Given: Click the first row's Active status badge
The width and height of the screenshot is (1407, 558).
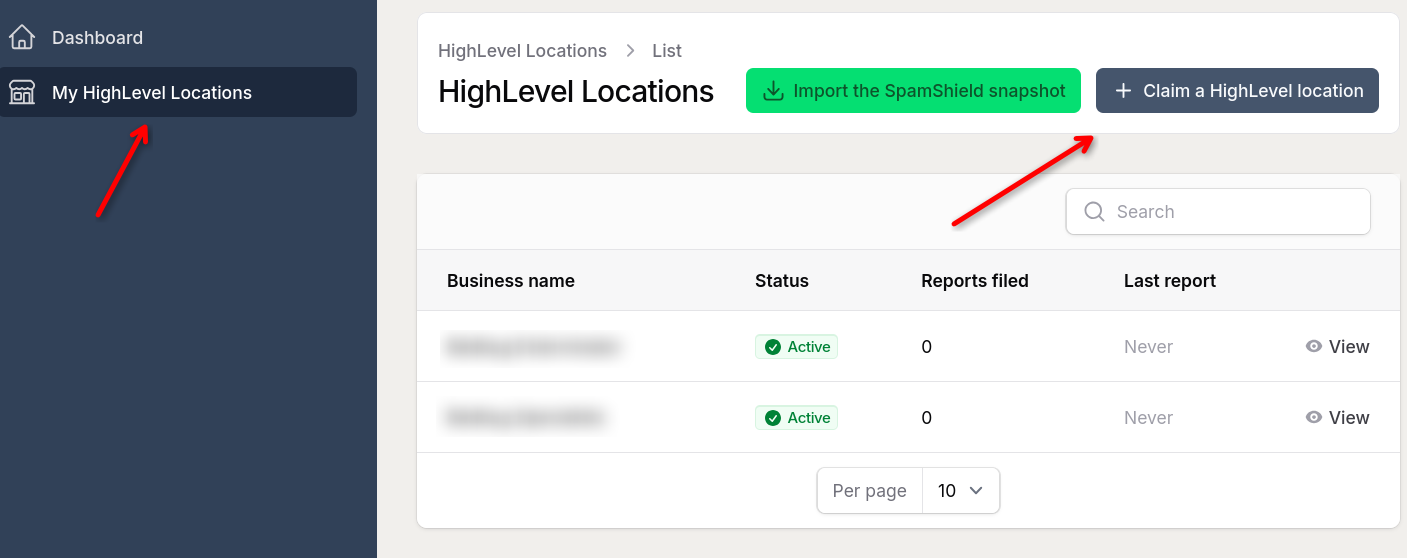Looking at the screenshot, I should point(796,347).
